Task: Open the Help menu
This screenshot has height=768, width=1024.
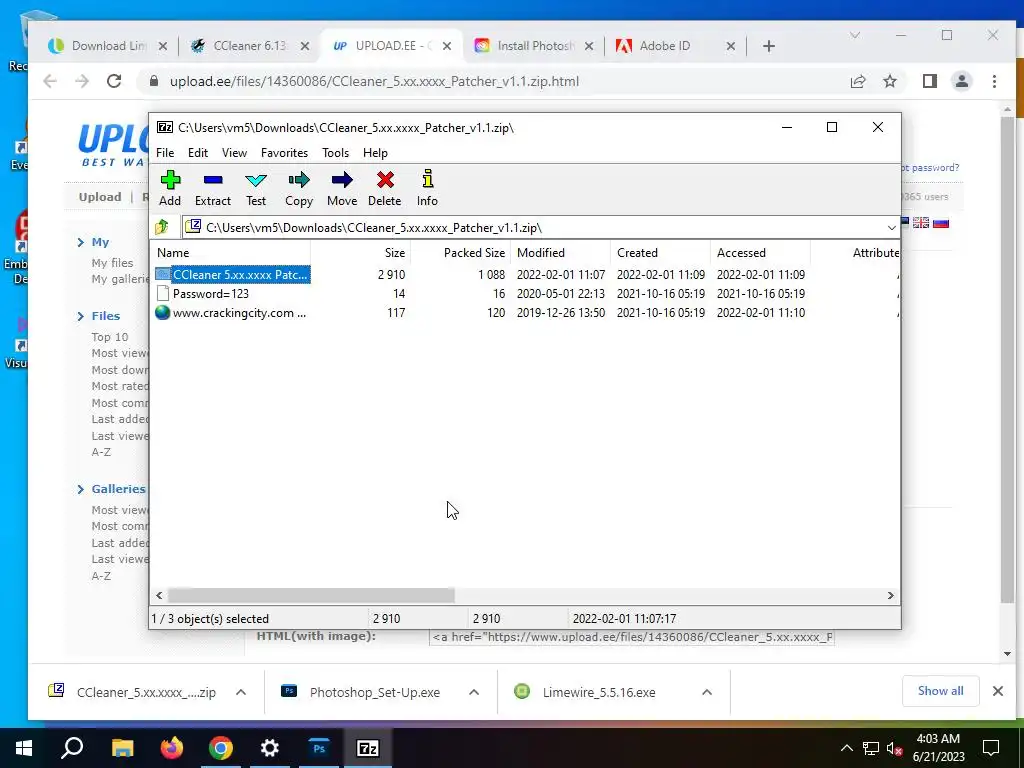Action: [375, 153]
